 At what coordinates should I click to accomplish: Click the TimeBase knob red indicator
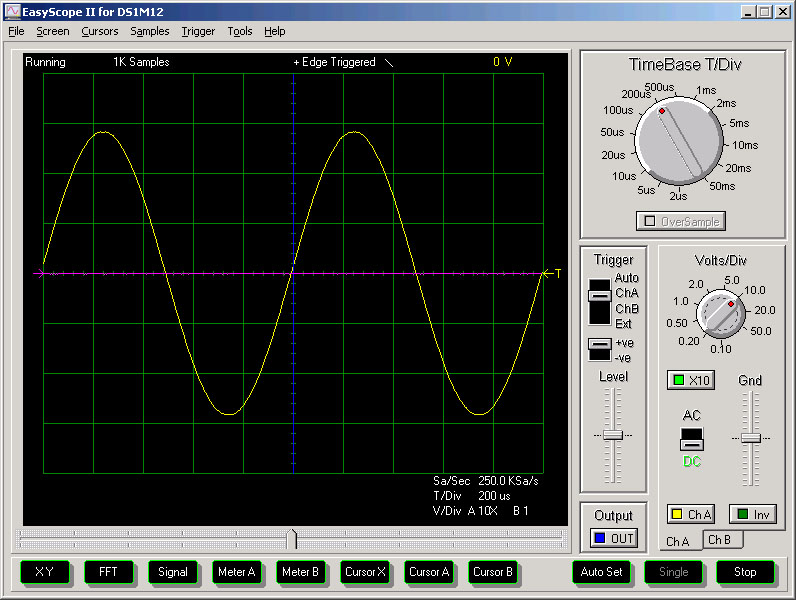pos(661,111)
